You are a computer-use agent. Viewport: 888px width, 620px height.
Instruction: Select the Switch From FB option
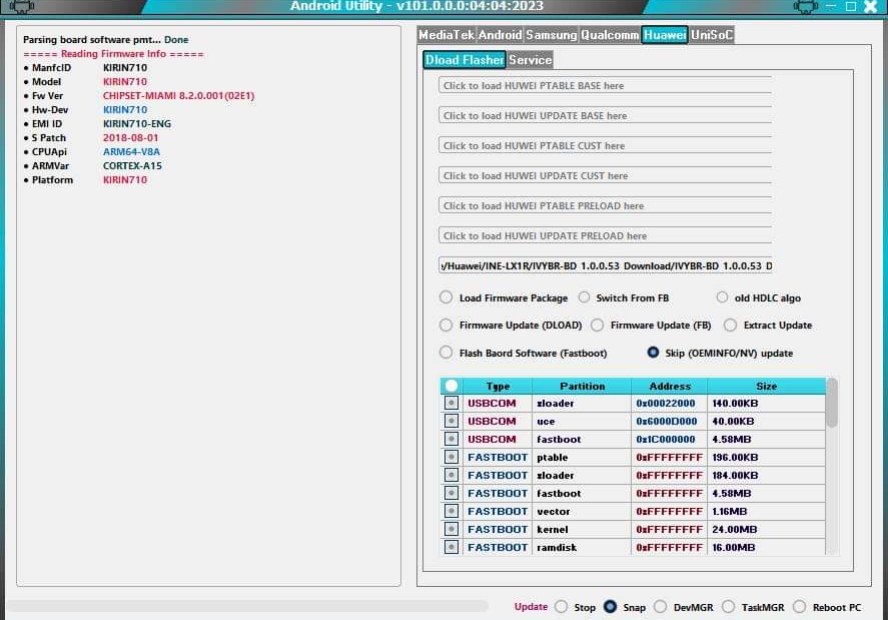584,298
